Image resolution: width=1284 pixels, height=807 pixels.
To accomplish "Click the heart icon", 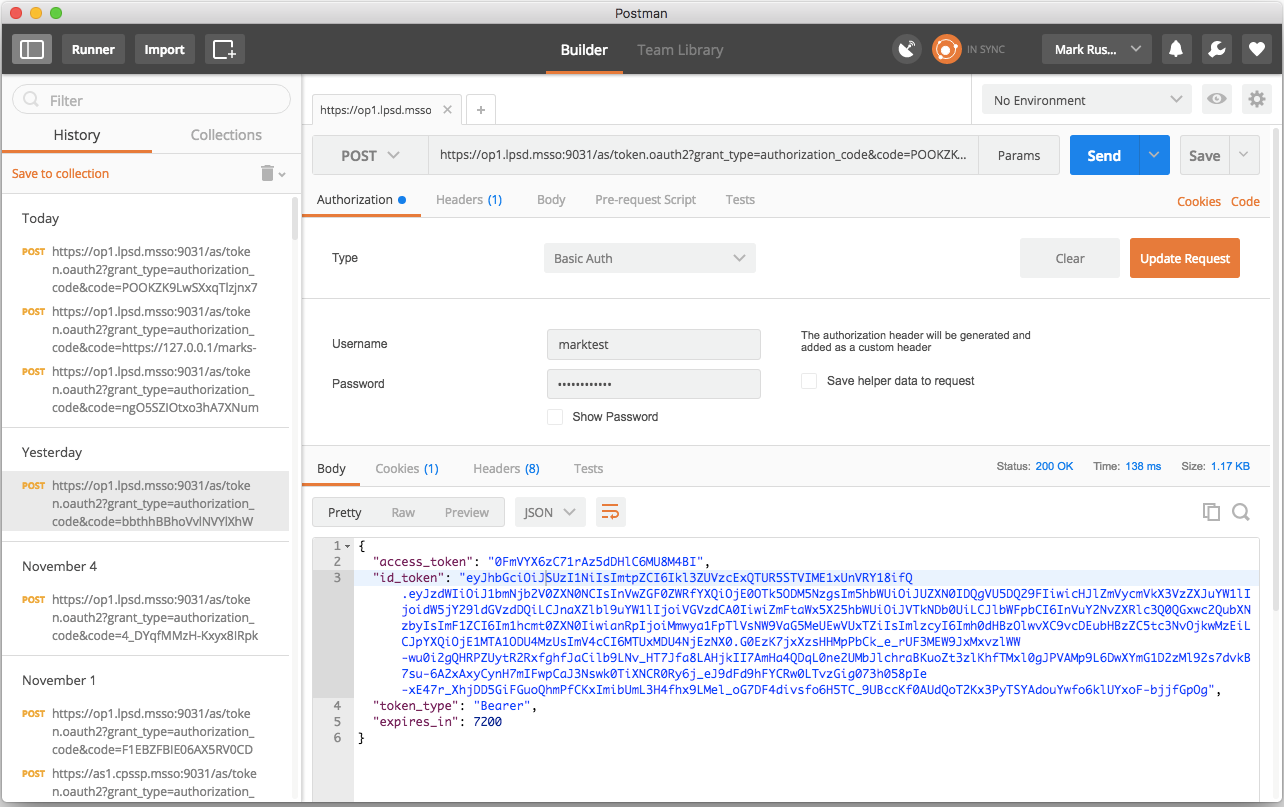I will tap(1257, 49).
